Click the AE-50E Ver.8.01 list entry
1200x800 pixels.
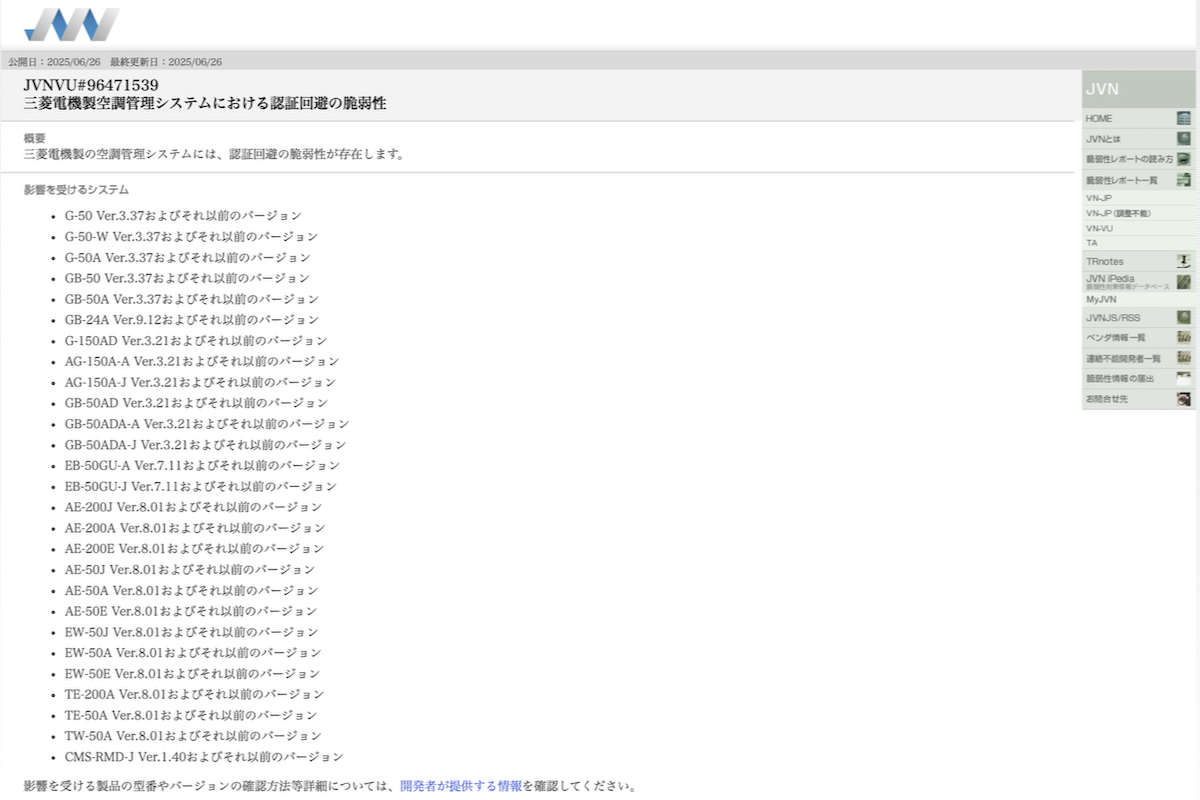191,611
